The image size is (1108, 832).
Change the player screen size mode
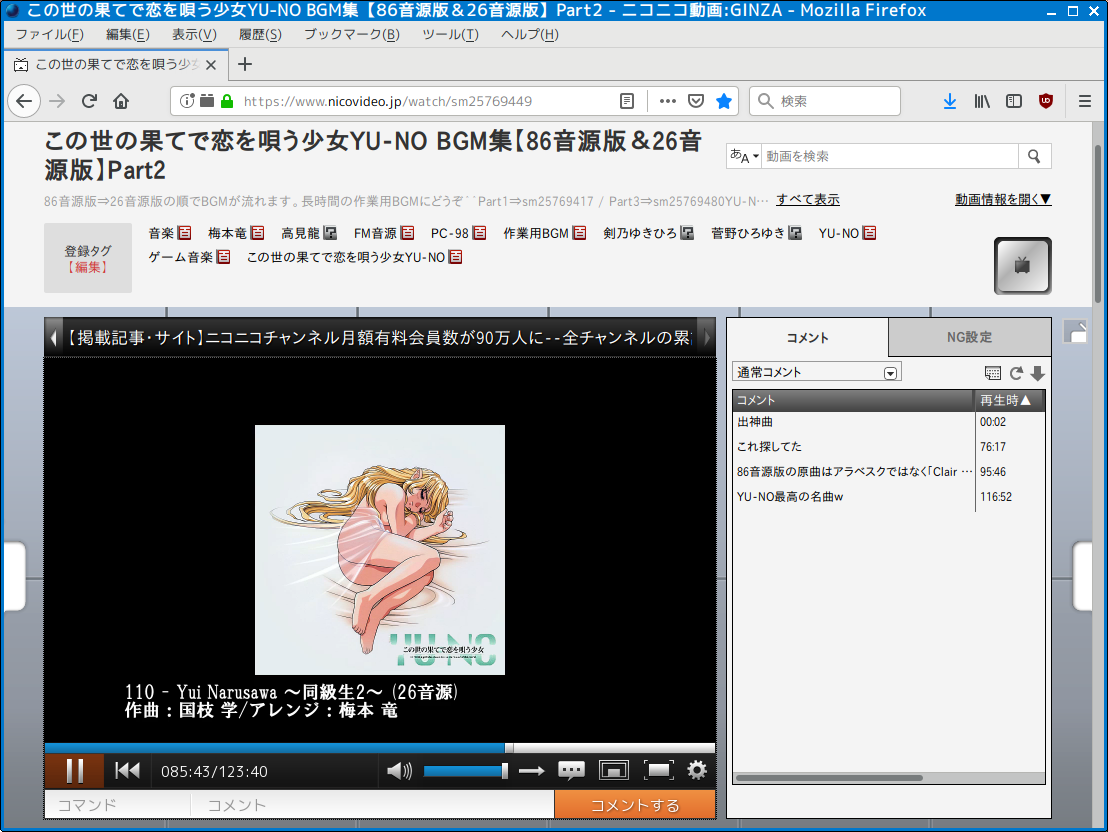[x=613, y=770]
